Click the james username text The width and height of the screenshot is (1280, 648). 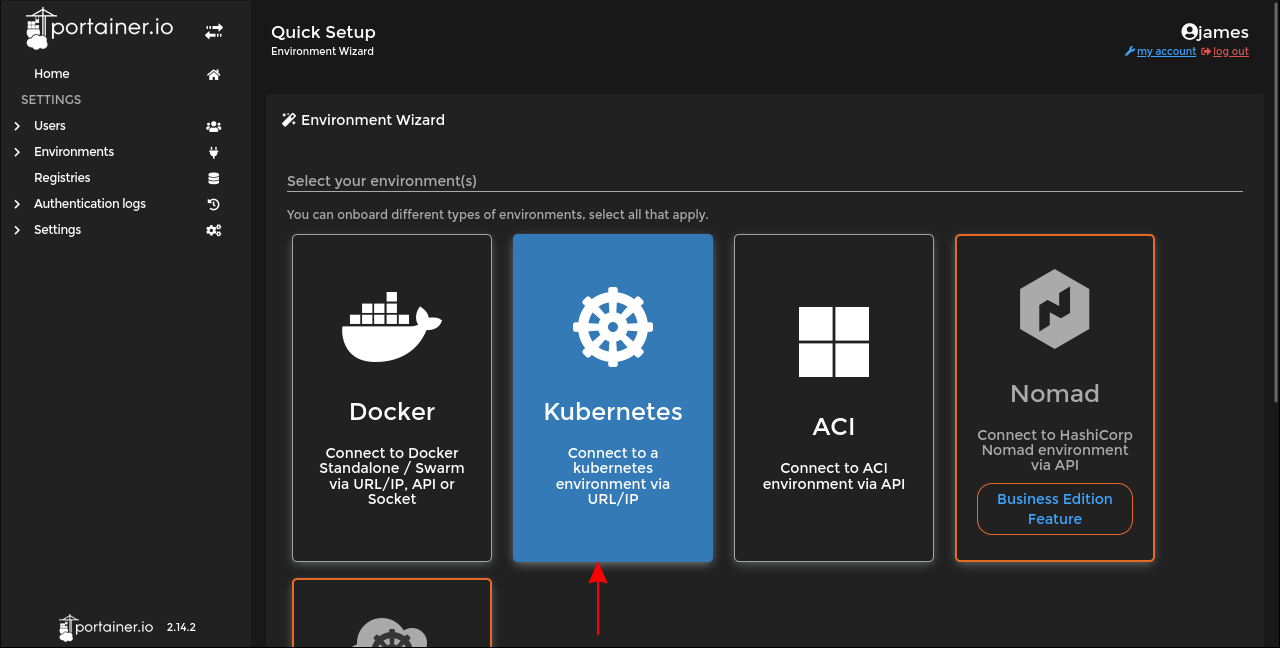1224,32
